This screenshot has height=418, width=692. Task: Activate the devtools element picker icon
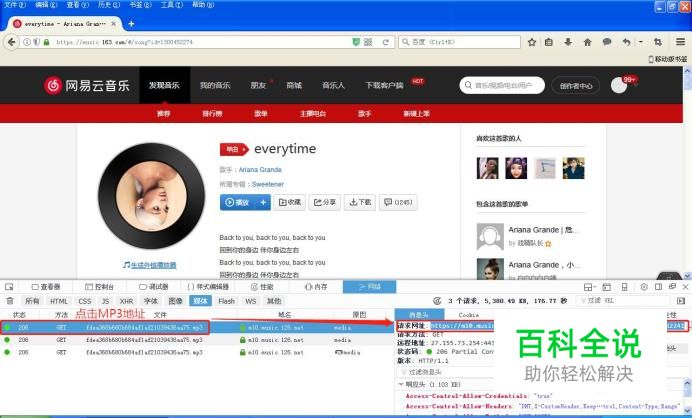pyautogui.click(x=9, y=287)
